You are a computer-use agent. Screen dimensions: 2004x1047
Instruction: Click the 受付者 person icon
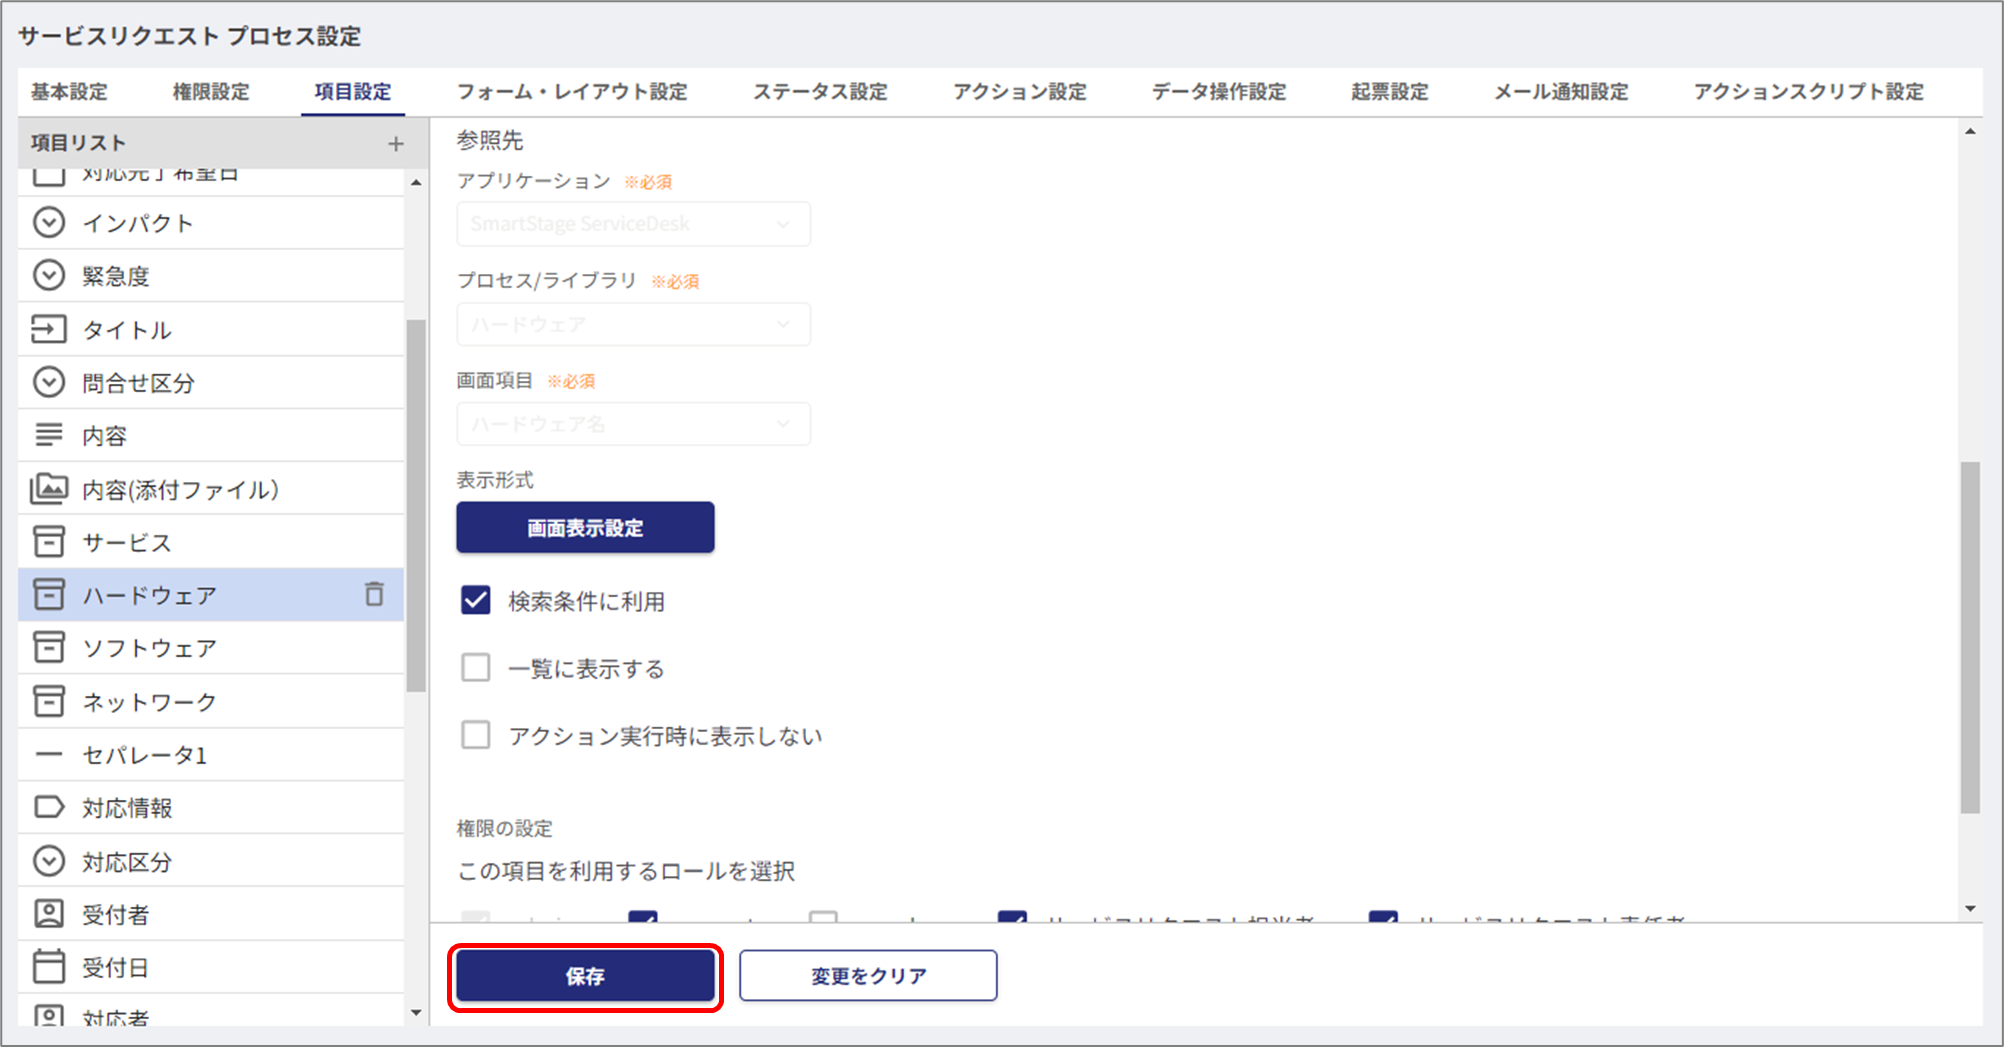[x=49, y=913]
